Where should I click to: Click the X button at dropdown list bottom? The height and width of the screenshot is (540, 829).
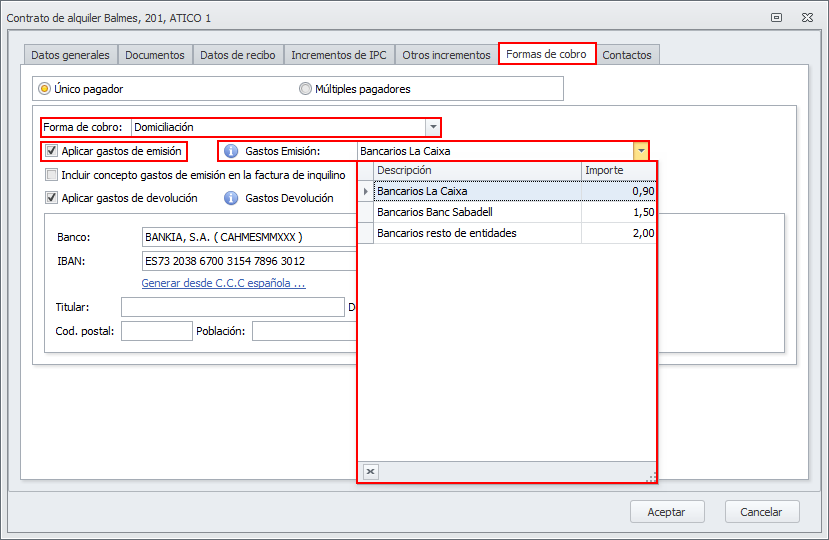pyautogui.click(x=371, y=472)
